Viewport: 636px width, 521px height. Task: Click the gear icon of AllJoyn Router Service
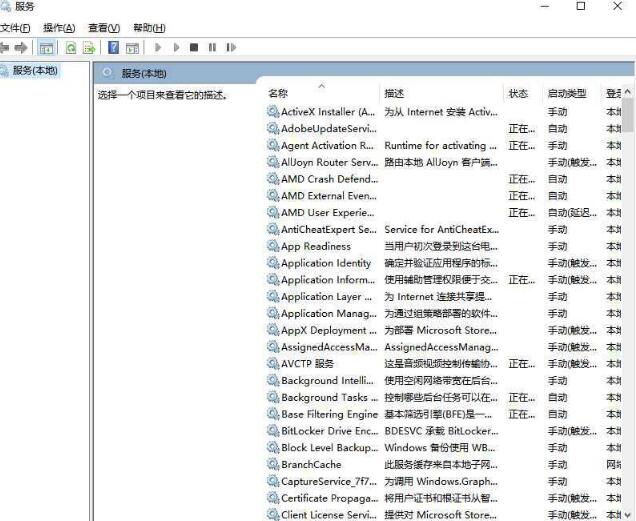coord(273,162)
